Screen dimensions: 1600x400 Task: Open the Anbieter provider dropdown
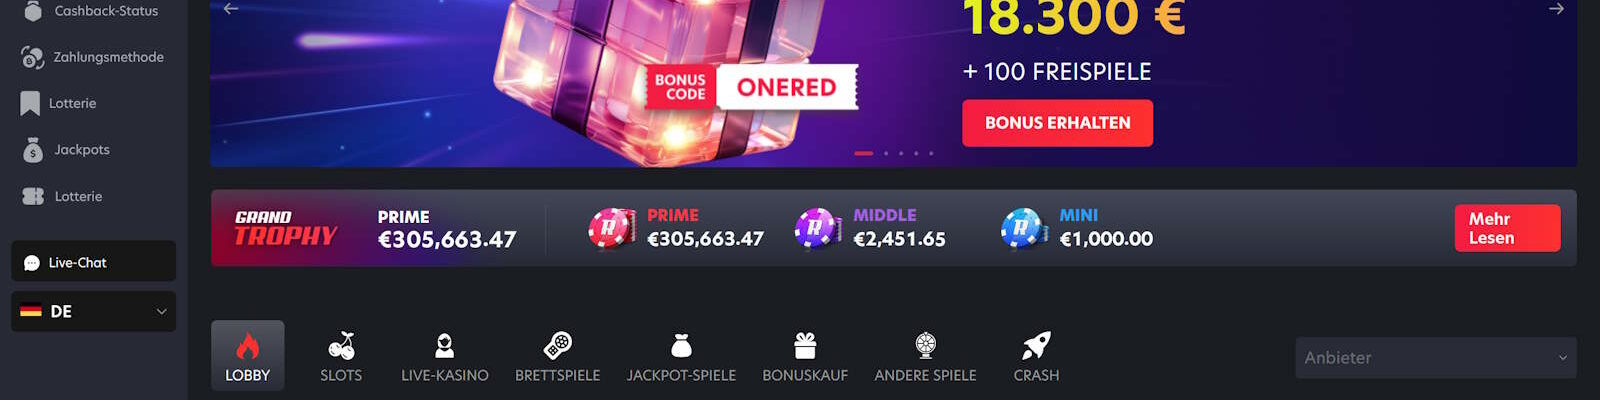coord(1435,358)
